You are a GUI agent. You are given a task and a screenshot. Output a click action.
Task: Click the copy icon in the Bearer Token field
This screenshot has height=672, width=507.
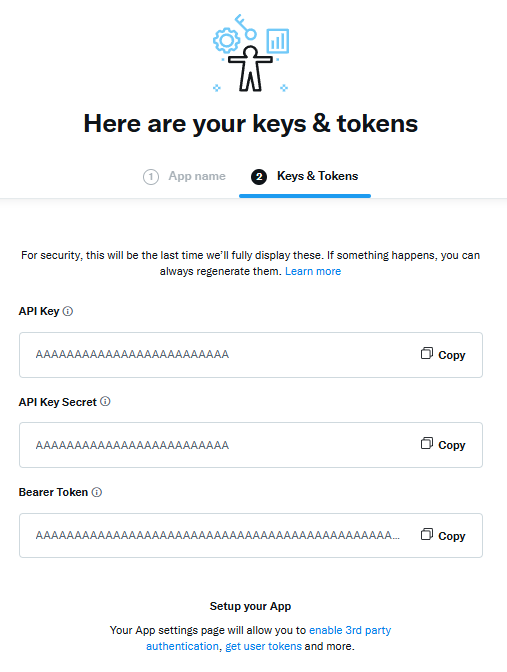427,534
